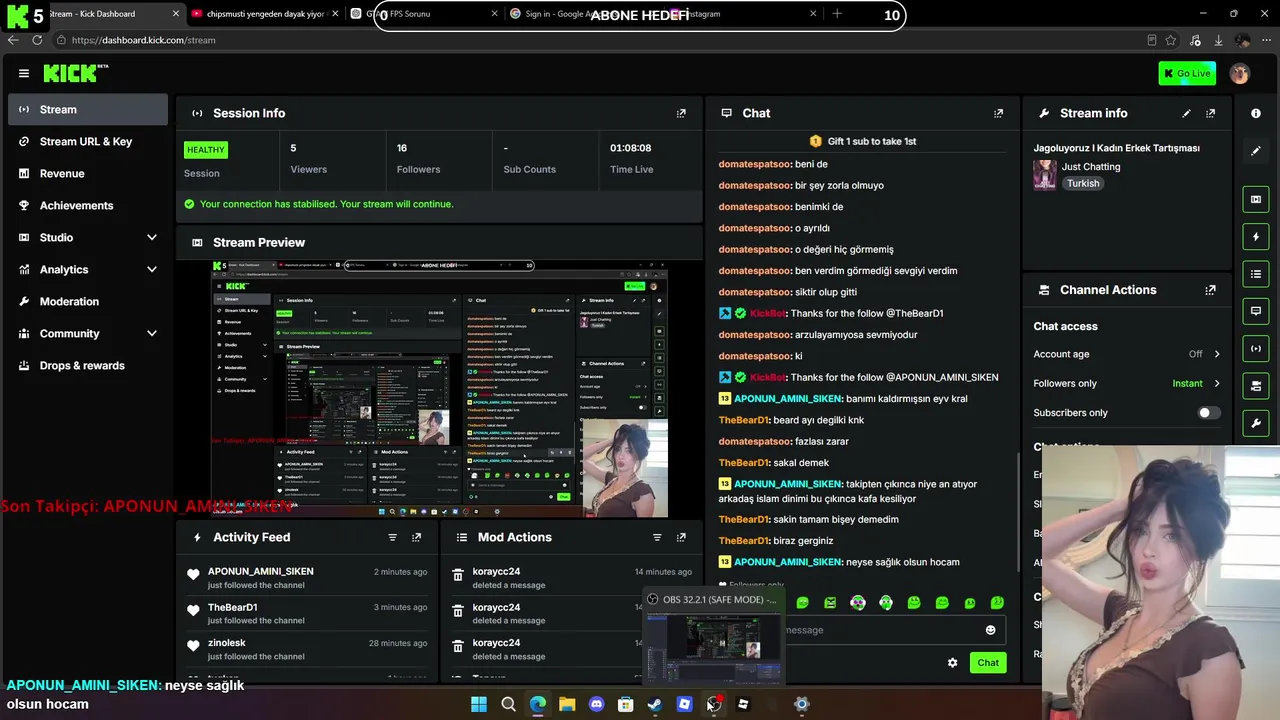The height and width of the screenshot is (720, 1280).
Task: Open the profile avatar menu
Action: (x=1240, y=73)
